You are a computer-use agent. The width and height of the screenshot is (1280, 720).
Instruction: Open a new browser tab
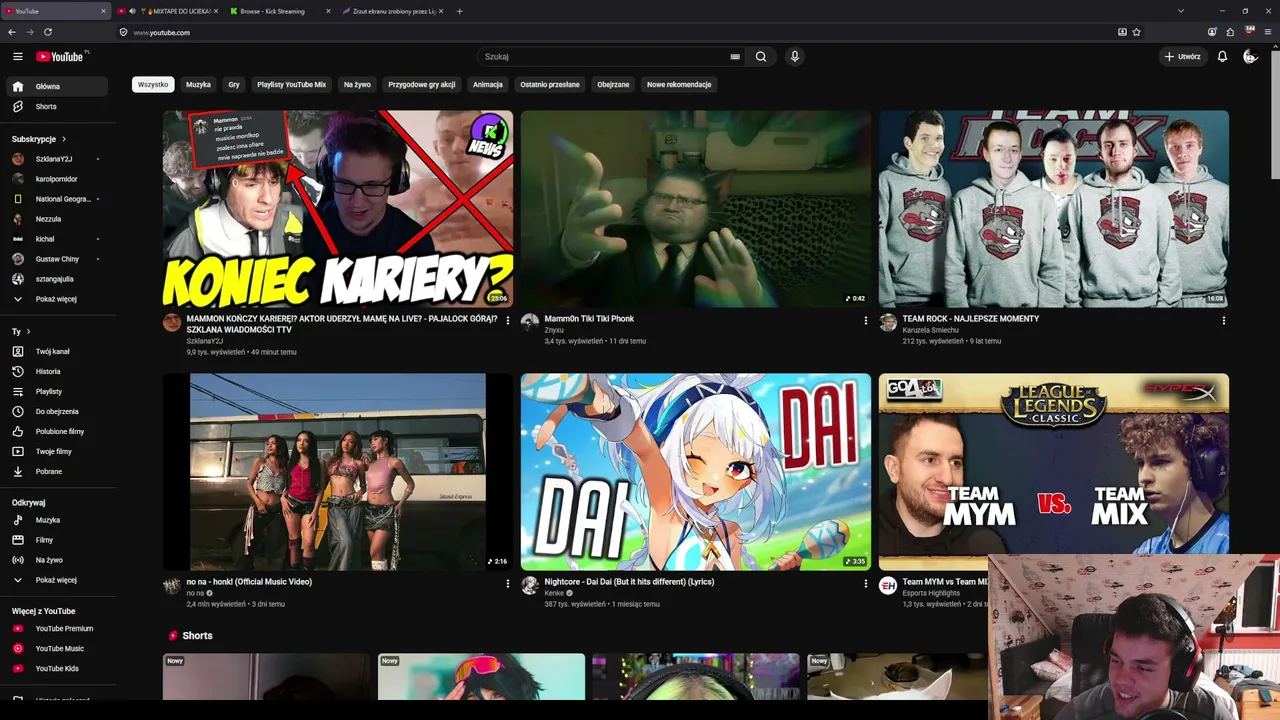(x=459, y=11)
